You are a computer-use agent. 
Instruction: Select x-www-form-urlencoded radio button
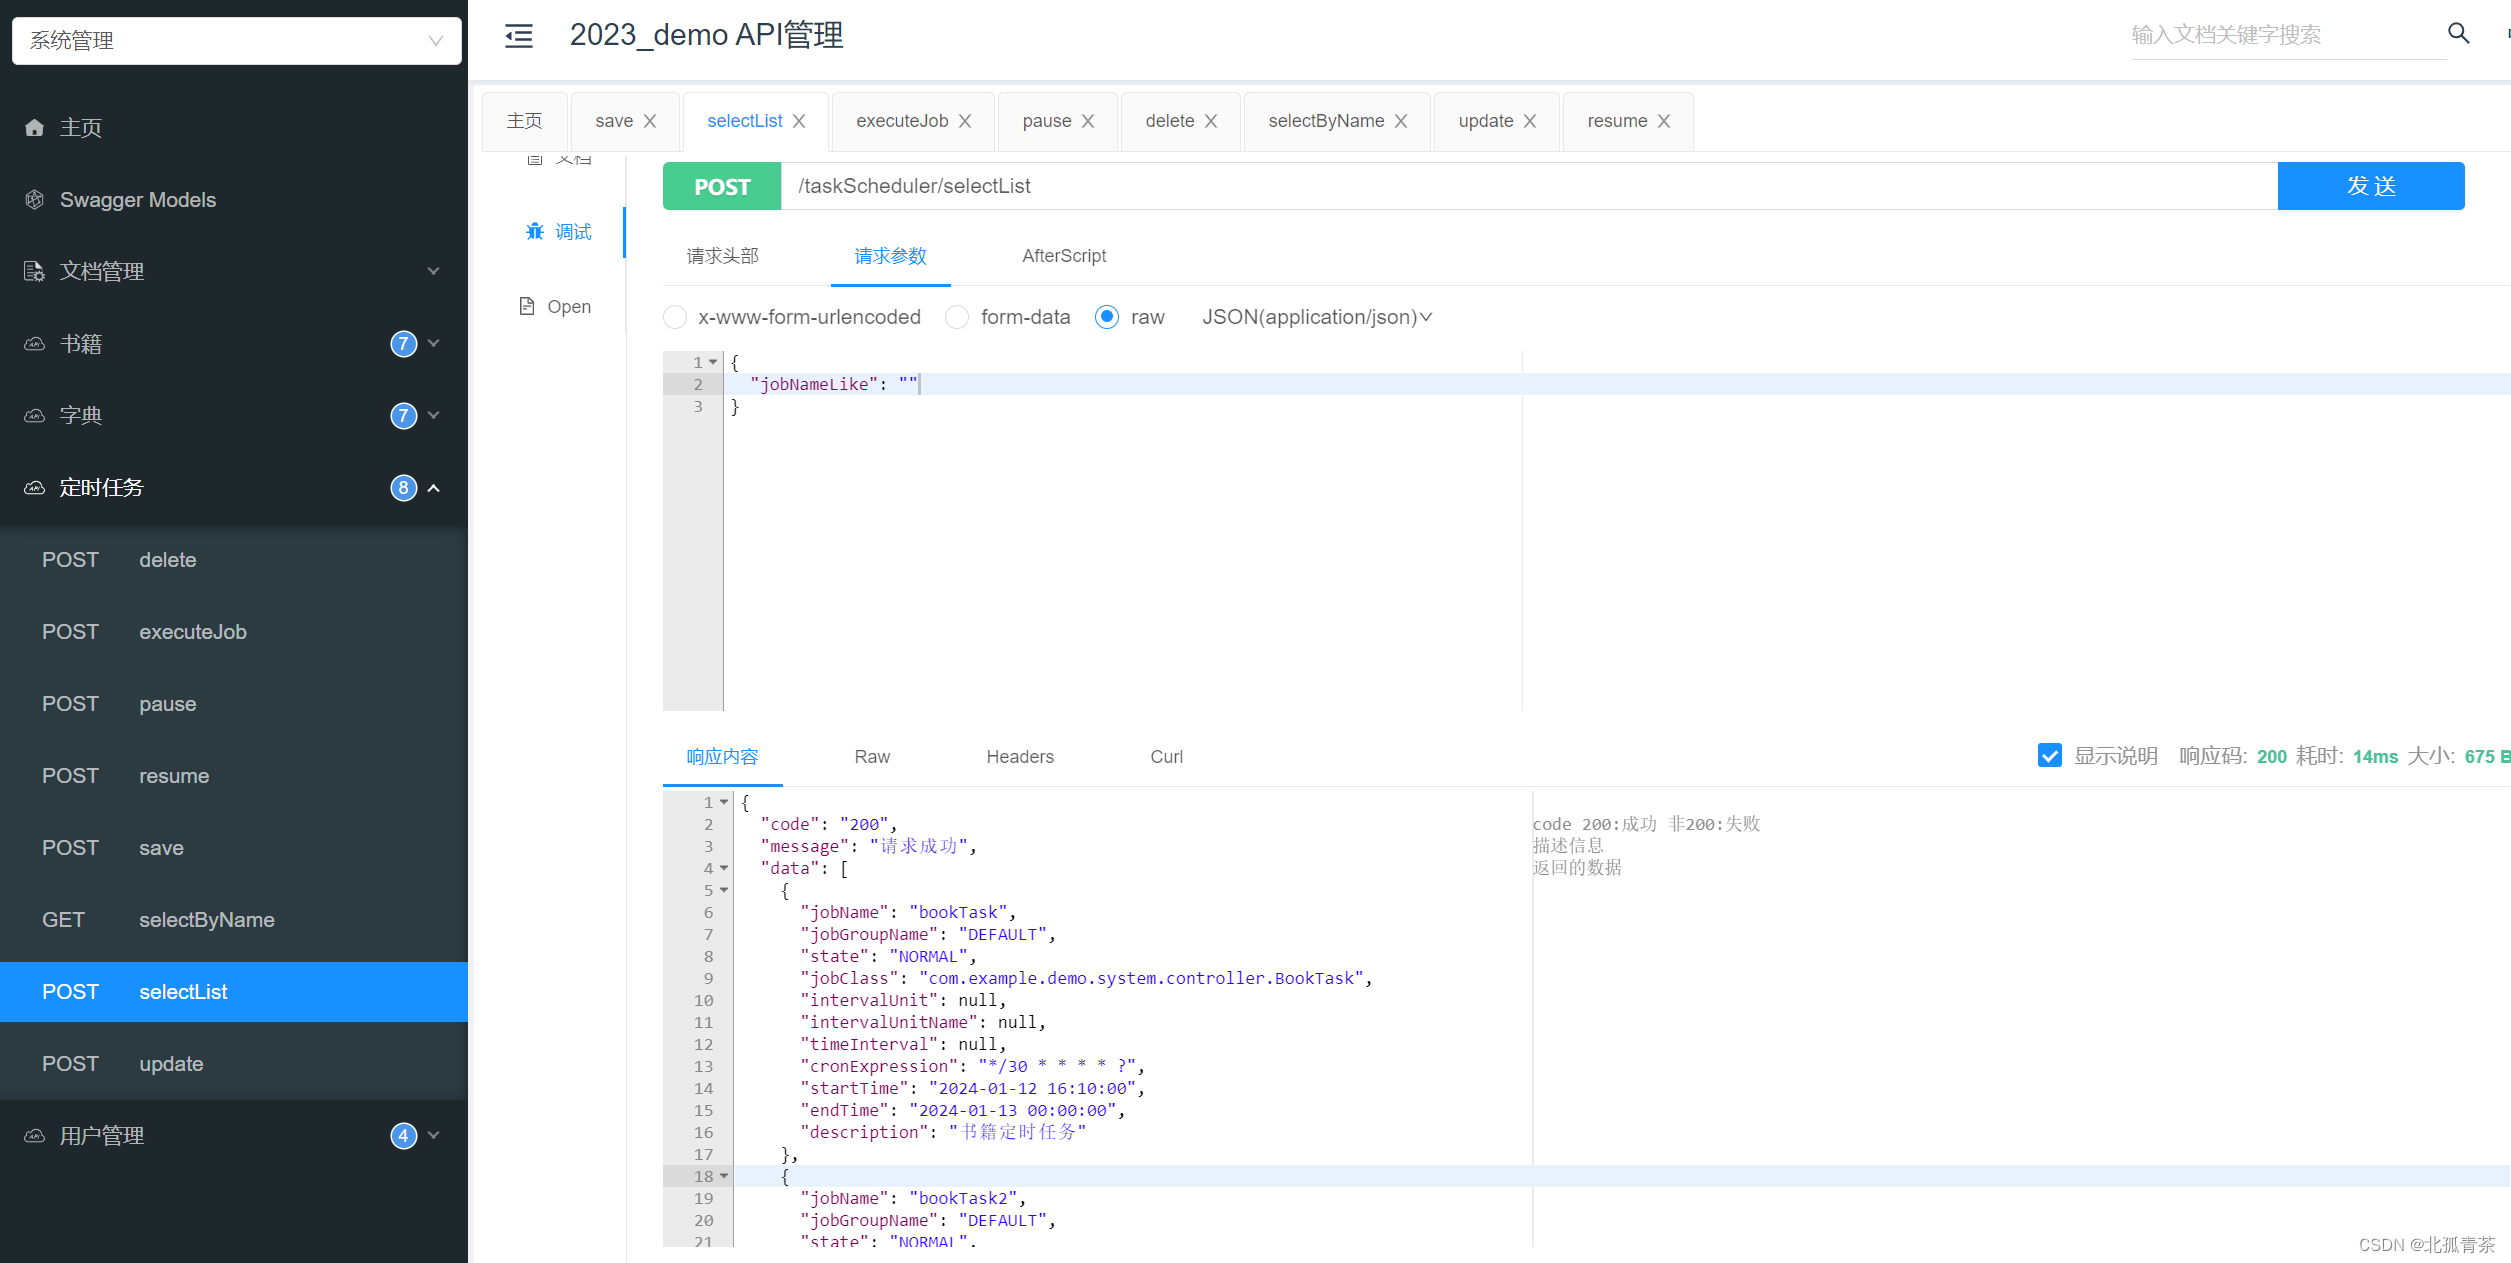(675, 317)
